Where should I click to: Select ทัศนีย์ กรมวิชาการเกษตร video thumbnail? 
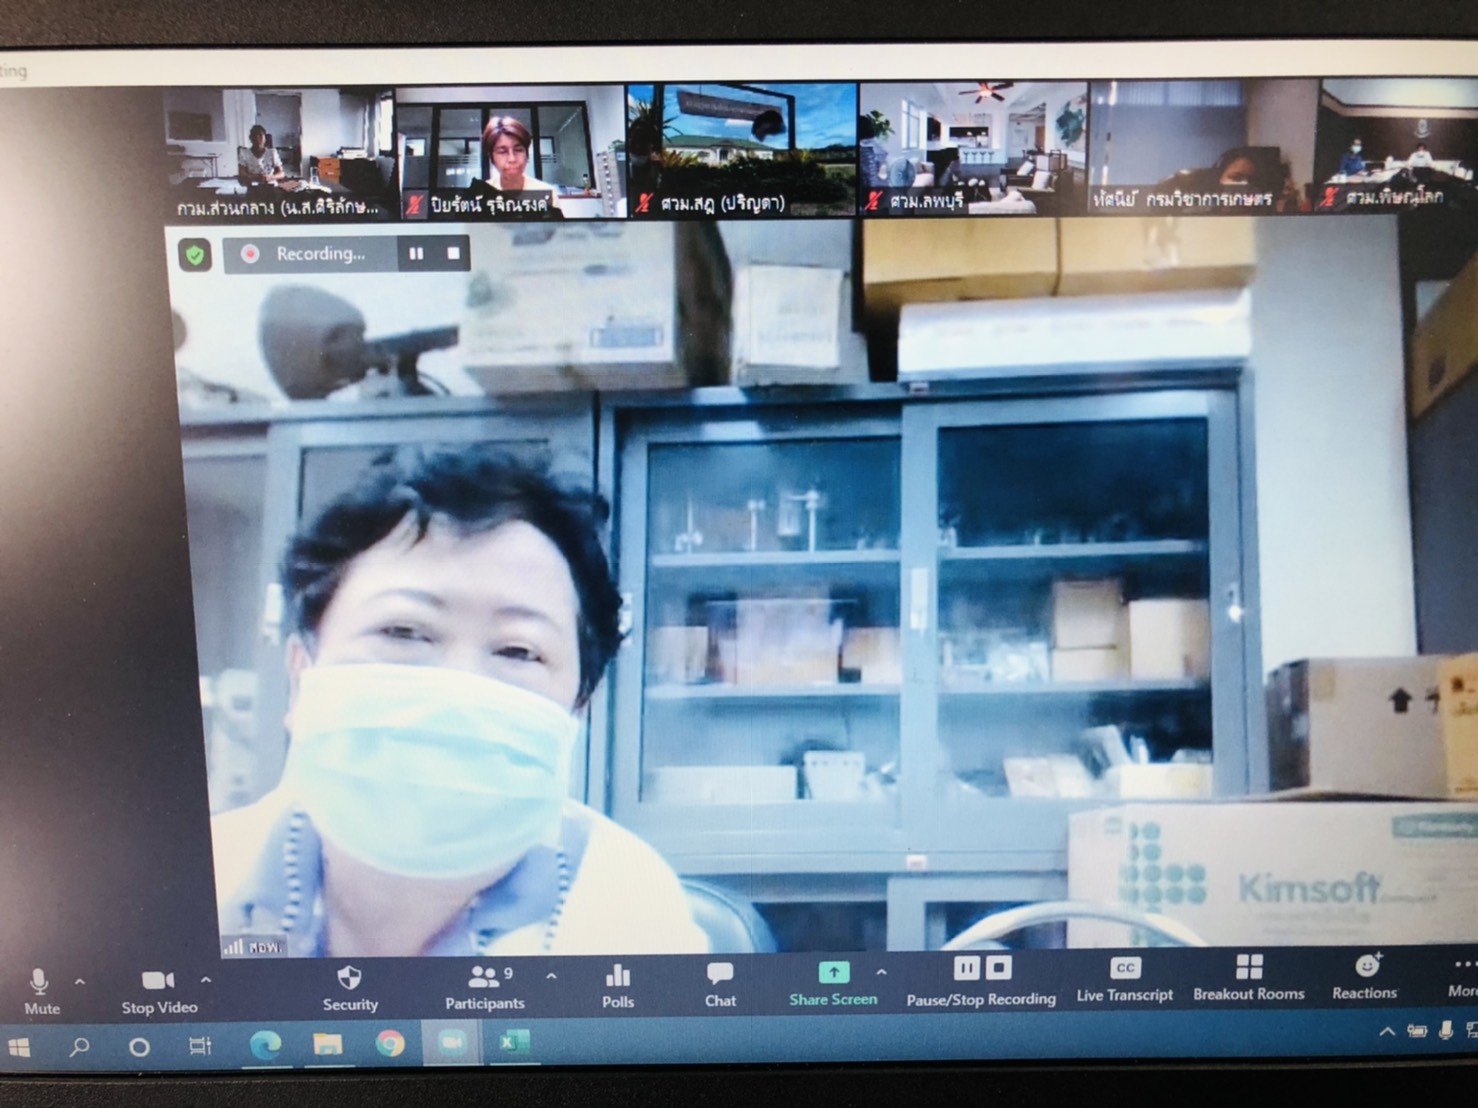point(1203,147)
